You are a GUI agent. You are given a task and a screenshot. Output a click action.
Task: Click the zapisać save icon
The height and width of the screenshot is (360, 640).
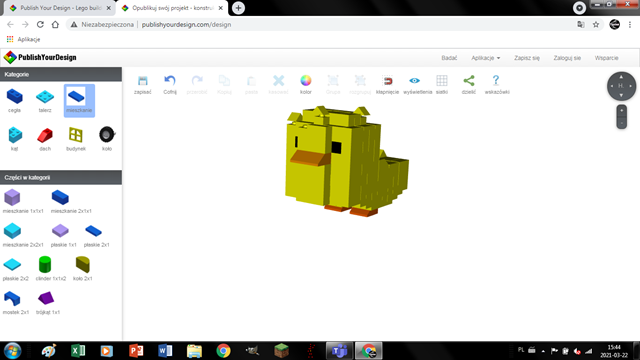point(142,81)
